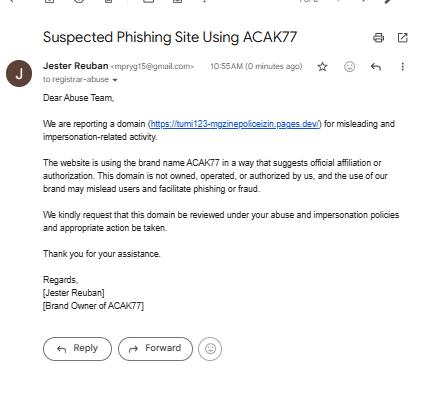
Task: Click the Print all icon
Action: click(x=378, y=38)
